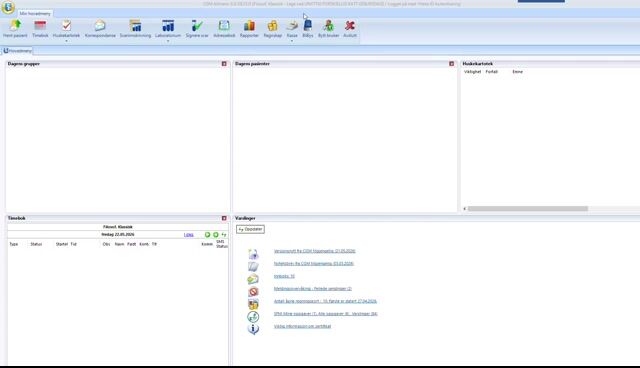Click the Huskekartotek horizontal scrollbar thumb

point(528,208)
